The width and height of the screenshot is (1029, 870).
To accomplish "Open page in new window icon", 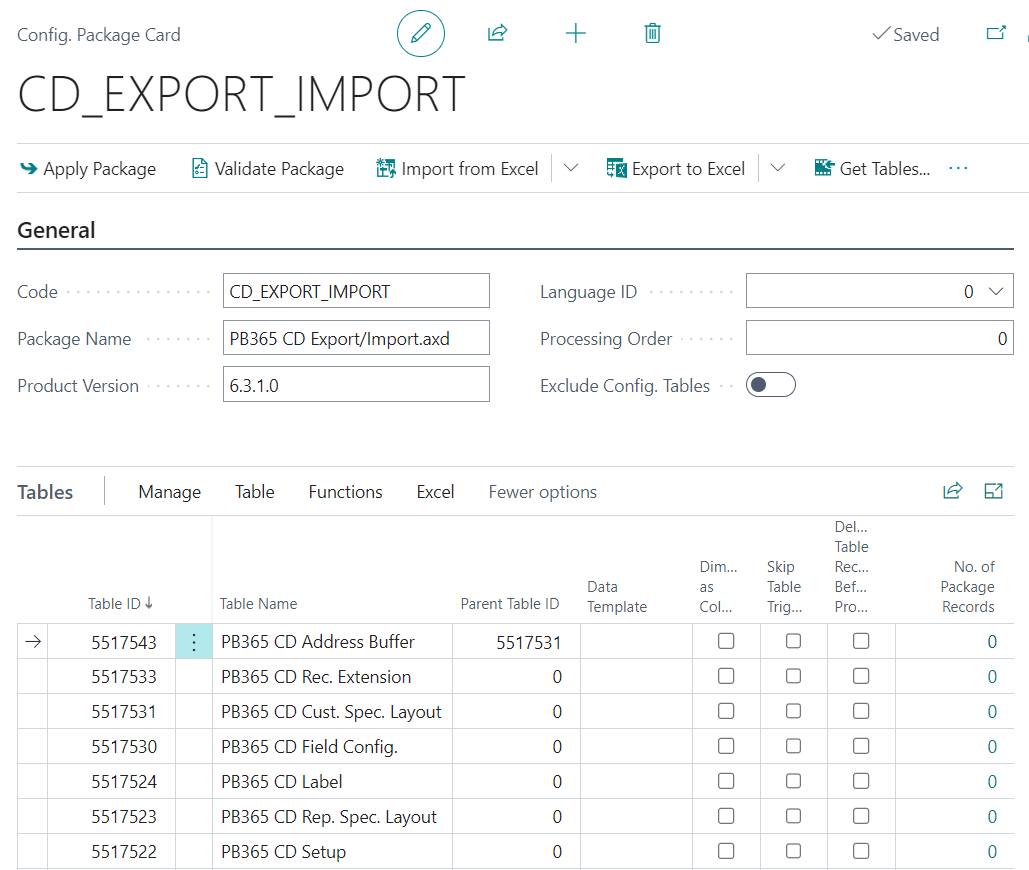I will coord(996,33).
